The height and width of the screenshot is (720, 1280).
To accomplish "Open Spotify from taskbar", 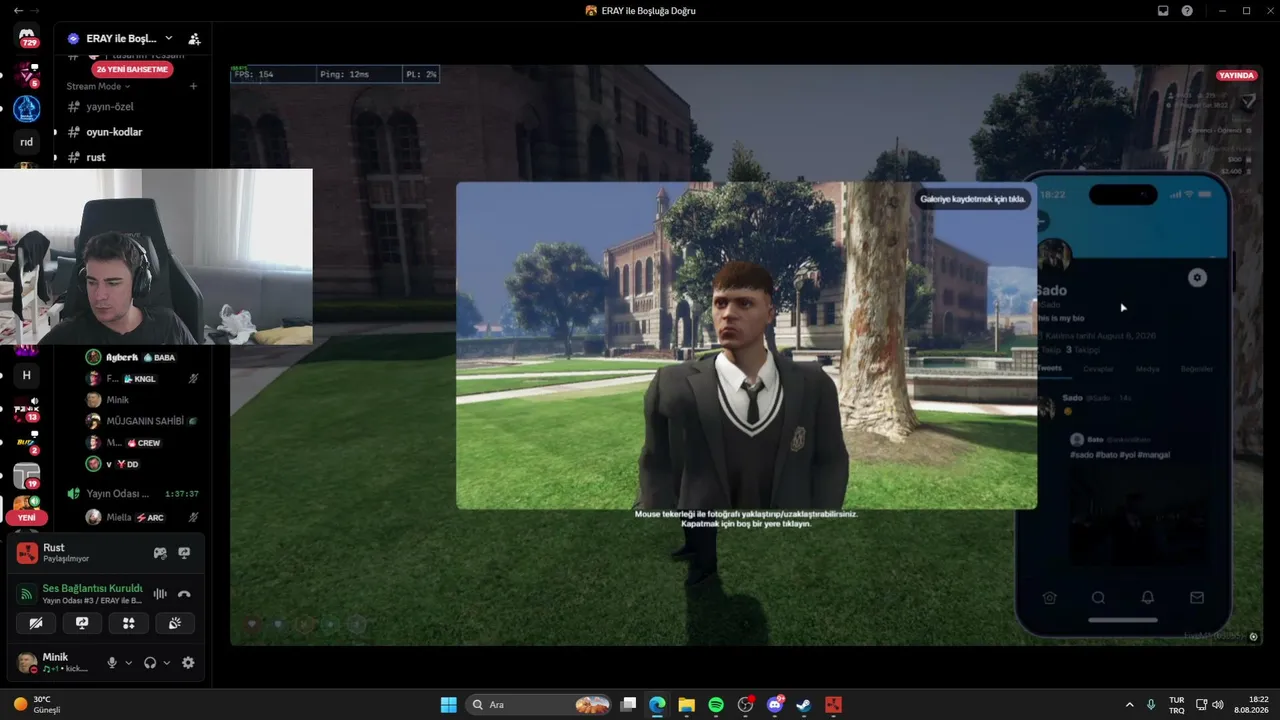I will tap(716, 705).
